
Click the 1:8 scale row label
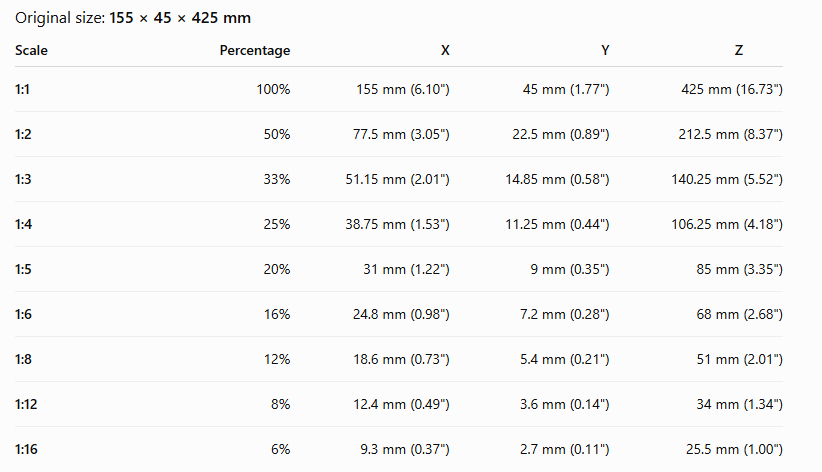(x=23, y=360)
